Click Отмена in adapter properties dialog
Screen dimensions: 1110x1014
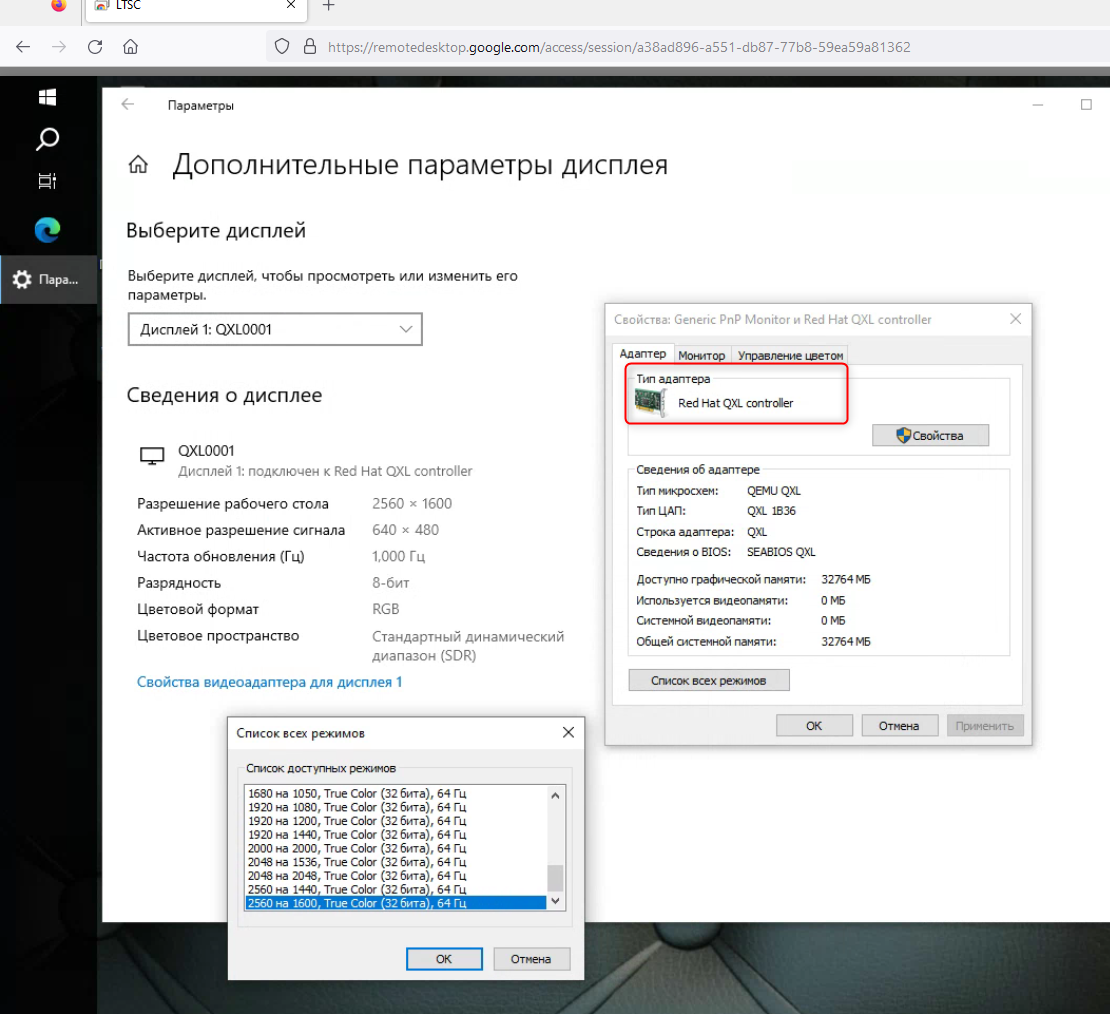[899, 726]
